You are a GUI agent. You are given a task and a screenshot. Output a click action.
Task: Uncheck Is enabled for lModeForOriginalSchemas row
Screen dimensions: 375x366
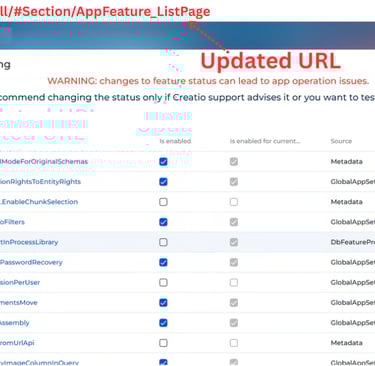(163, 162)
